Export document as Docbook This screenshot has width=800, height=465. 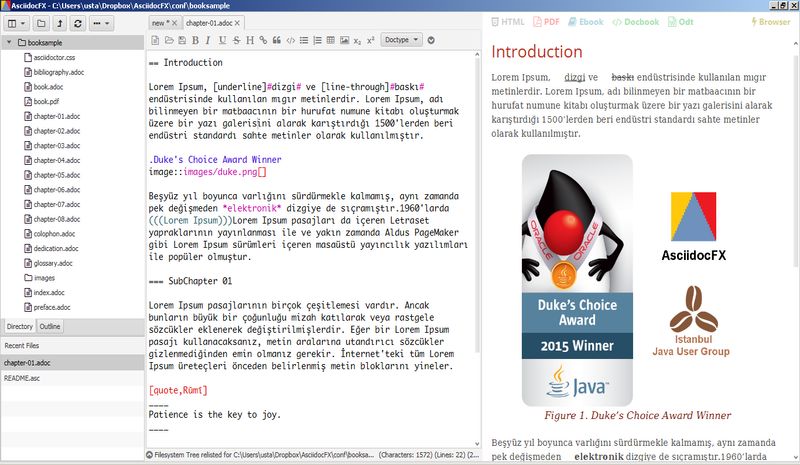[636, 22]
